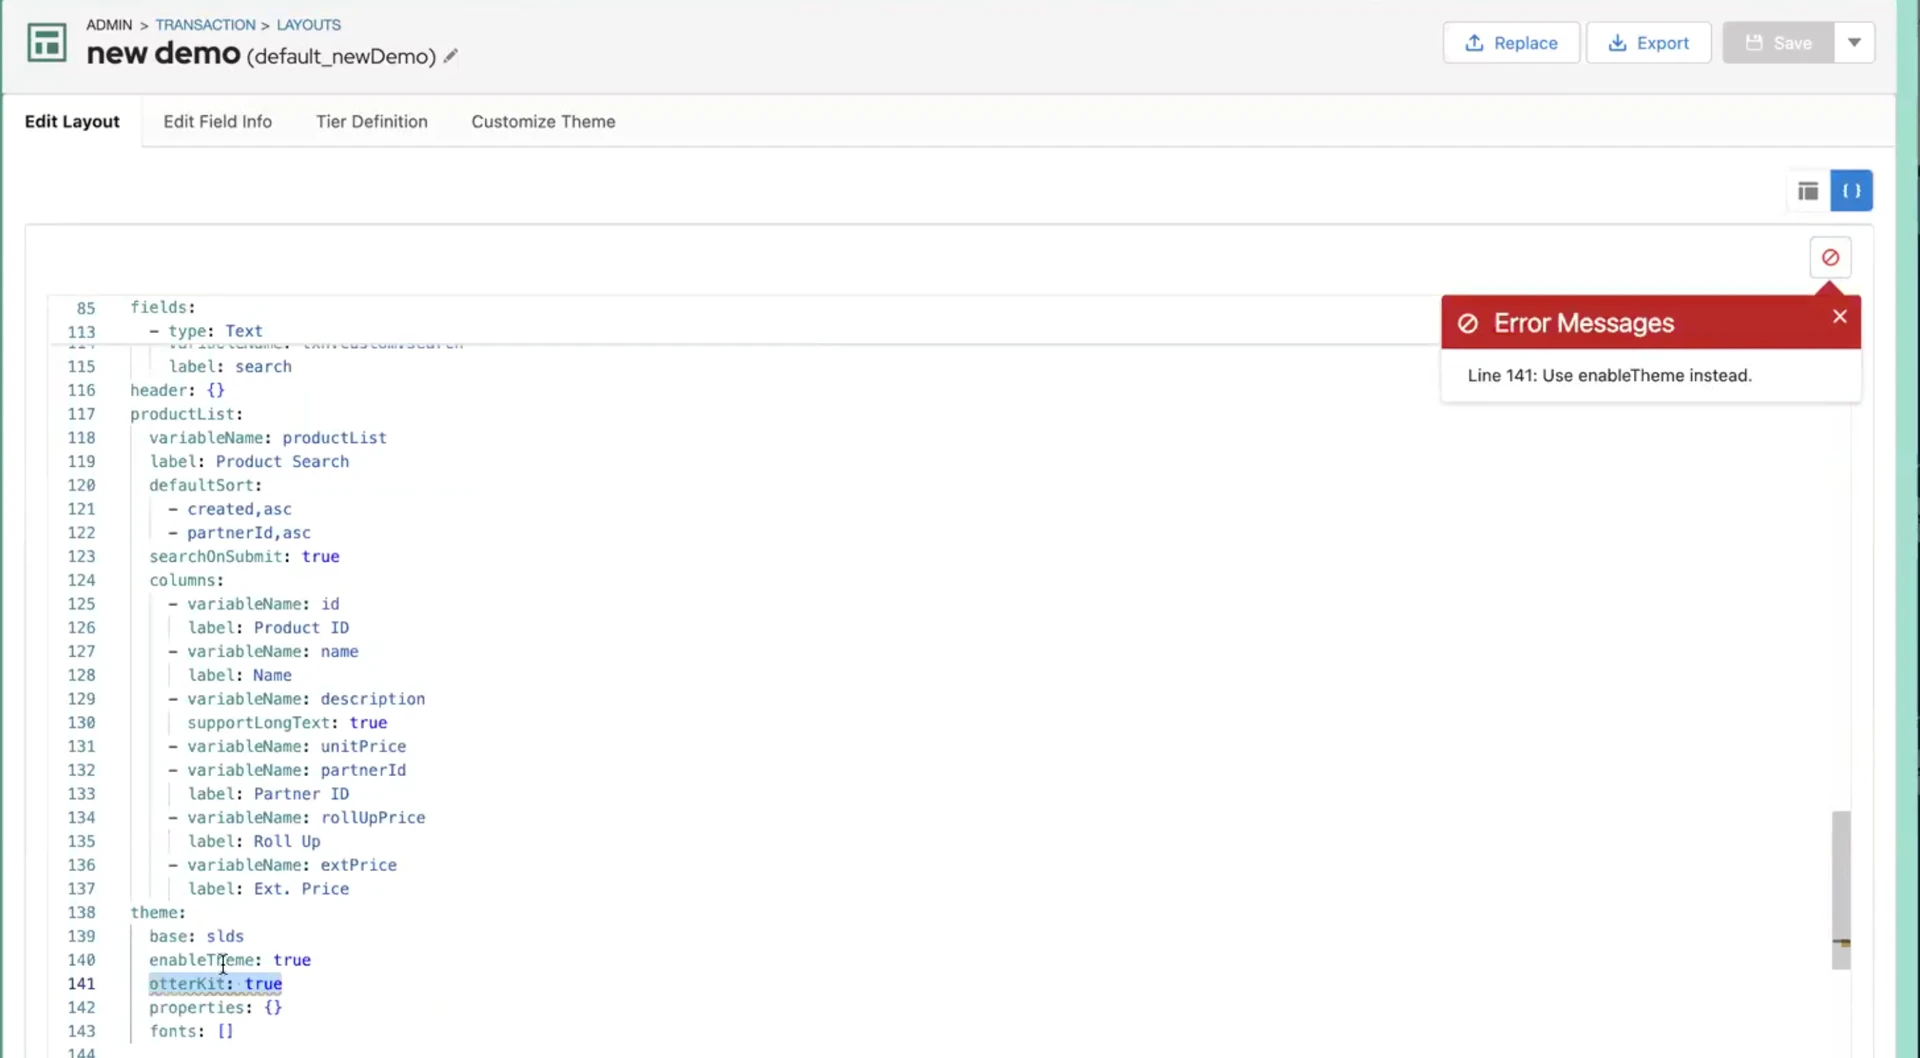Viewport: 1920px width, 1058px height.
Task: Click 'properties: {}' line
Action: [x=215, y=1008]
